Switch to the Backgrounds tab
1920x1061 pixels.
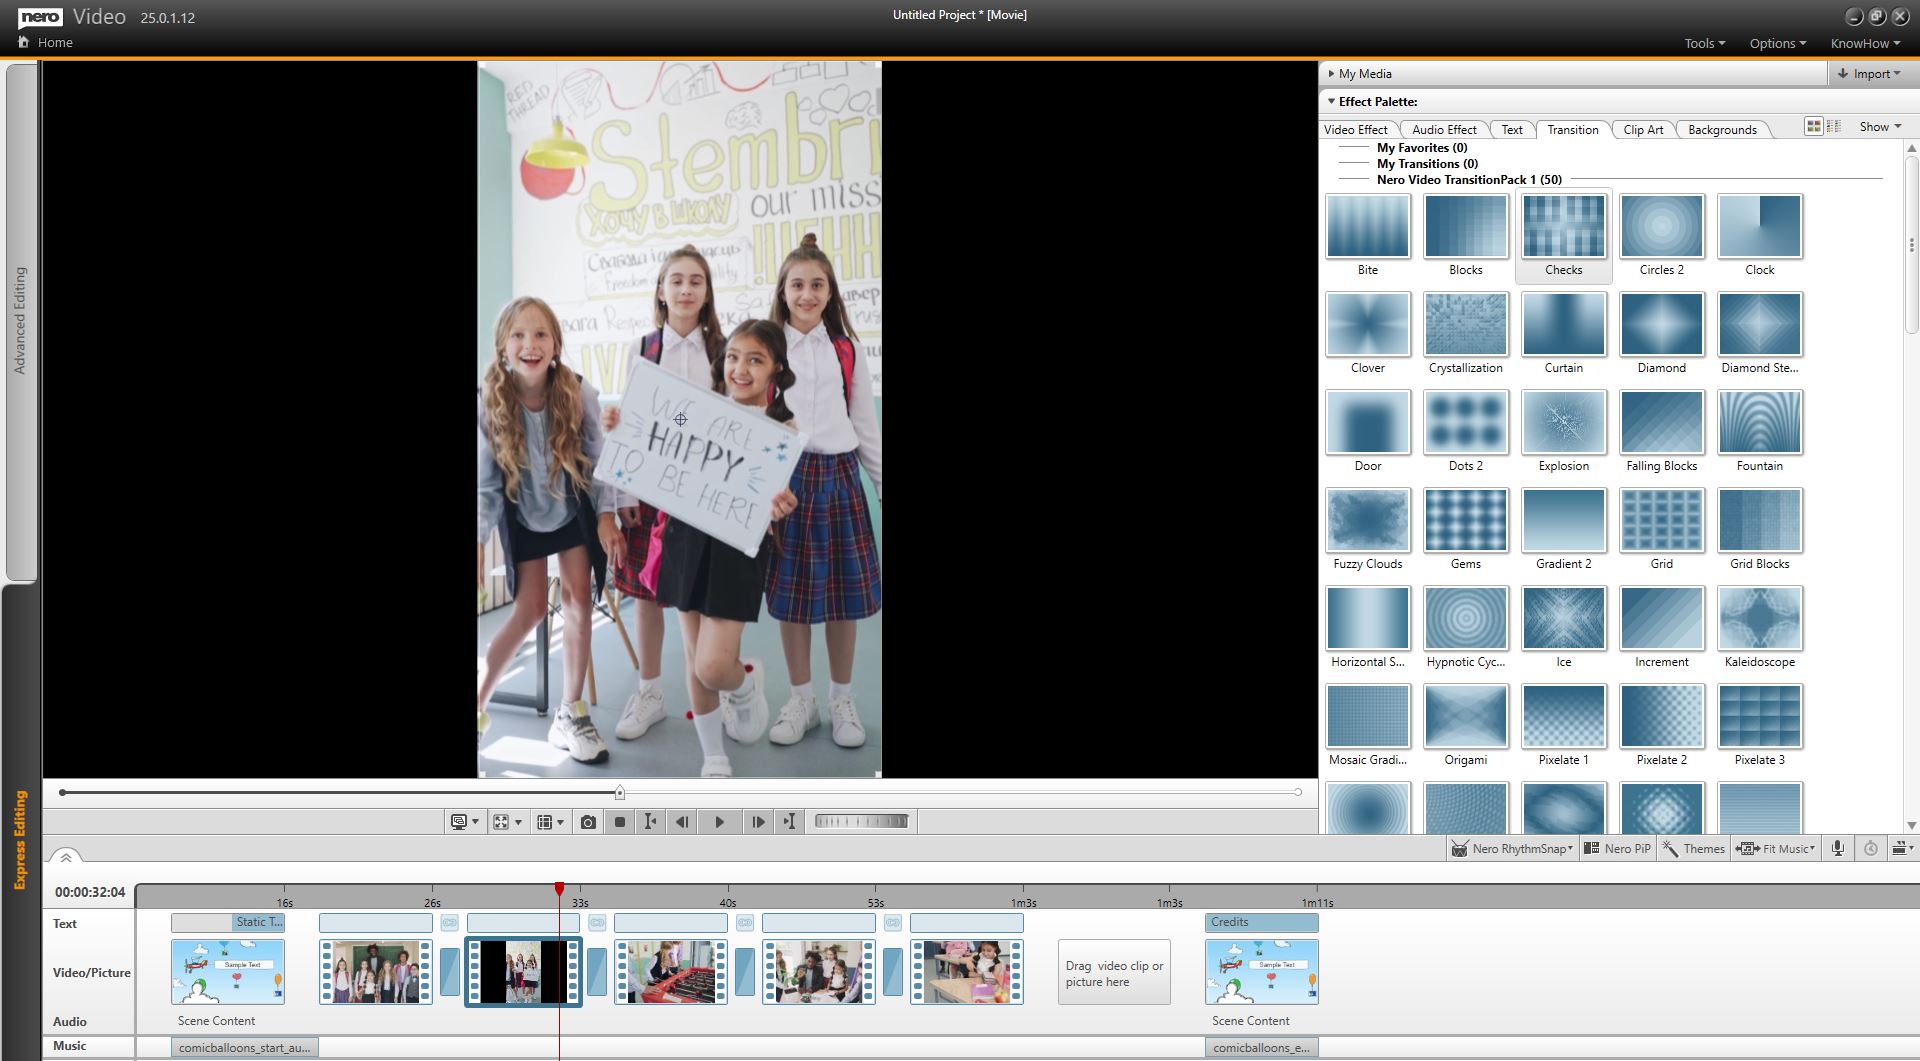point(1722,130)
